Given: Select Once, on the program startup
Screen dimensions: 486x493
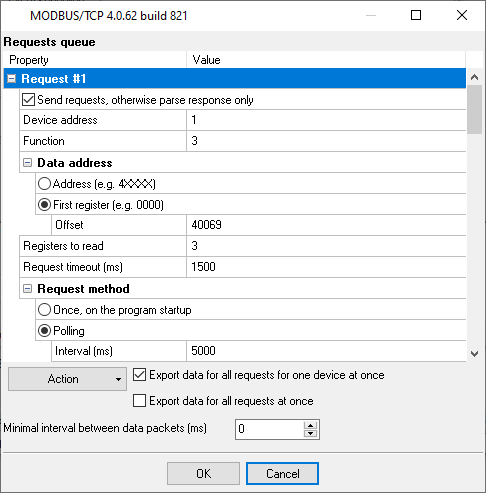Looking at the screenshot, I should point(44,310).
